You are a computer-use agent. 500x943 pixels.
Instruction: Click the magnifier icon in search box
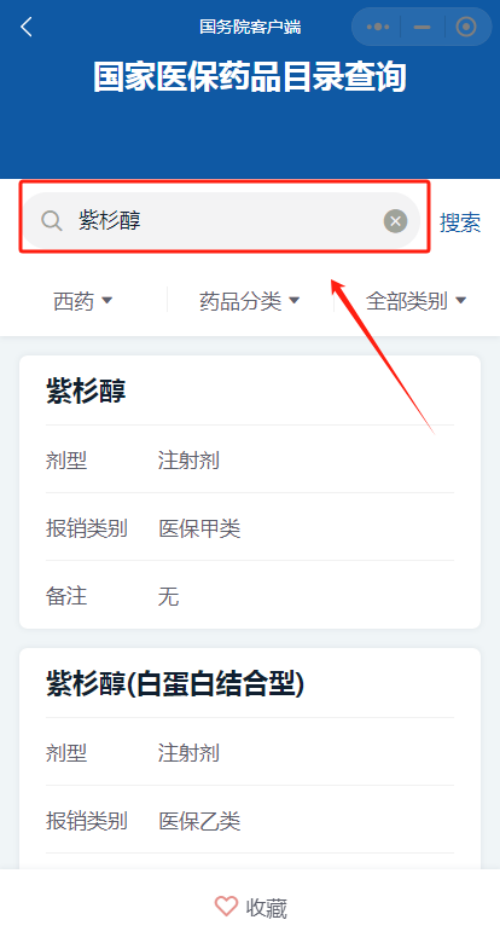pos(52,221)
